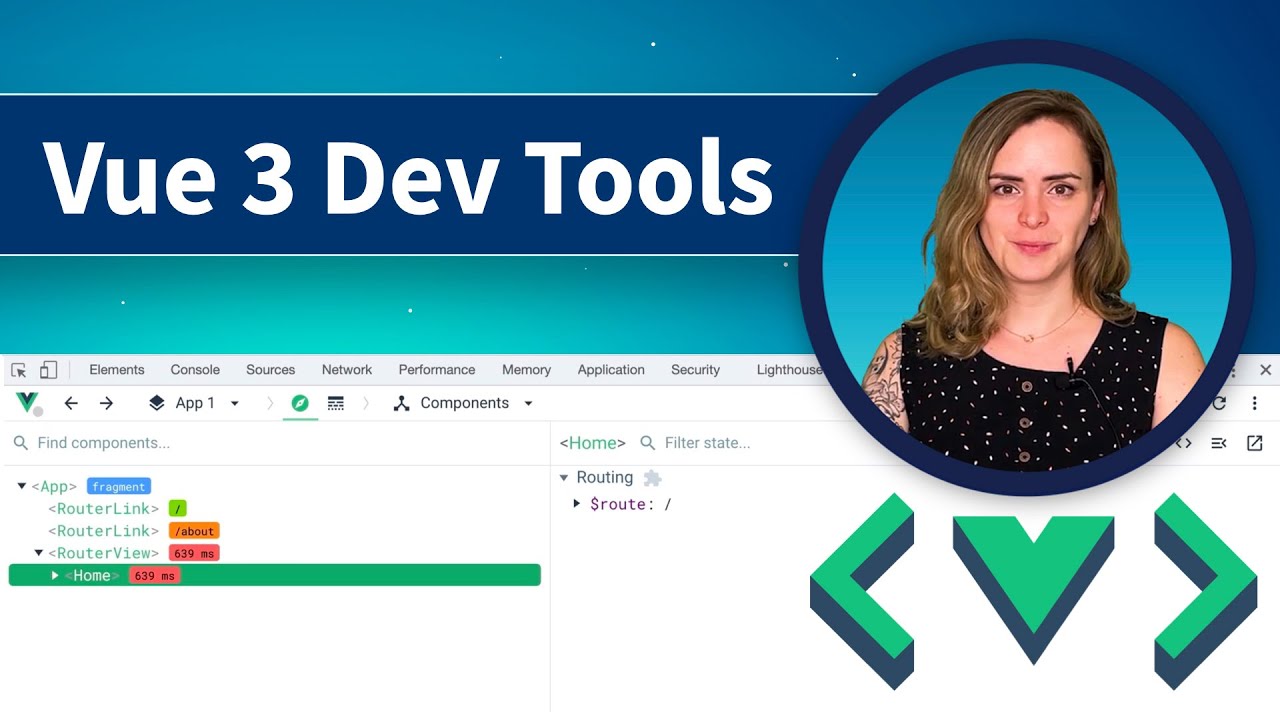
Task: Click the 639 ms badge on RouterView
Action: [194, 553]
